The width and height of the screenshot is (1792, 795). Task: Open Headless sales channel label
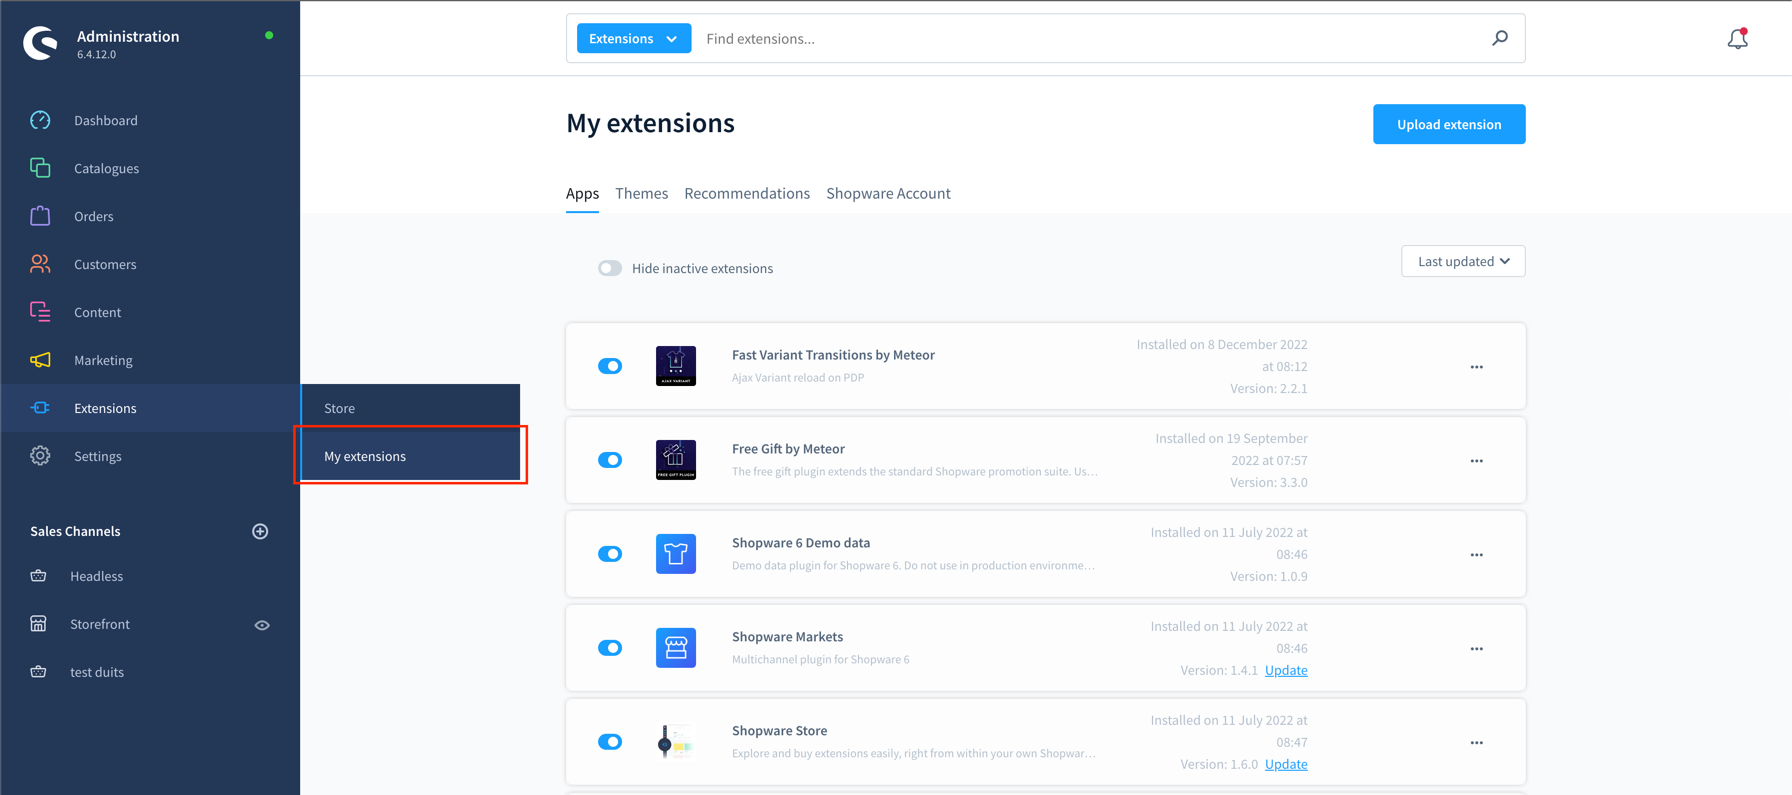tap(97, 576)
